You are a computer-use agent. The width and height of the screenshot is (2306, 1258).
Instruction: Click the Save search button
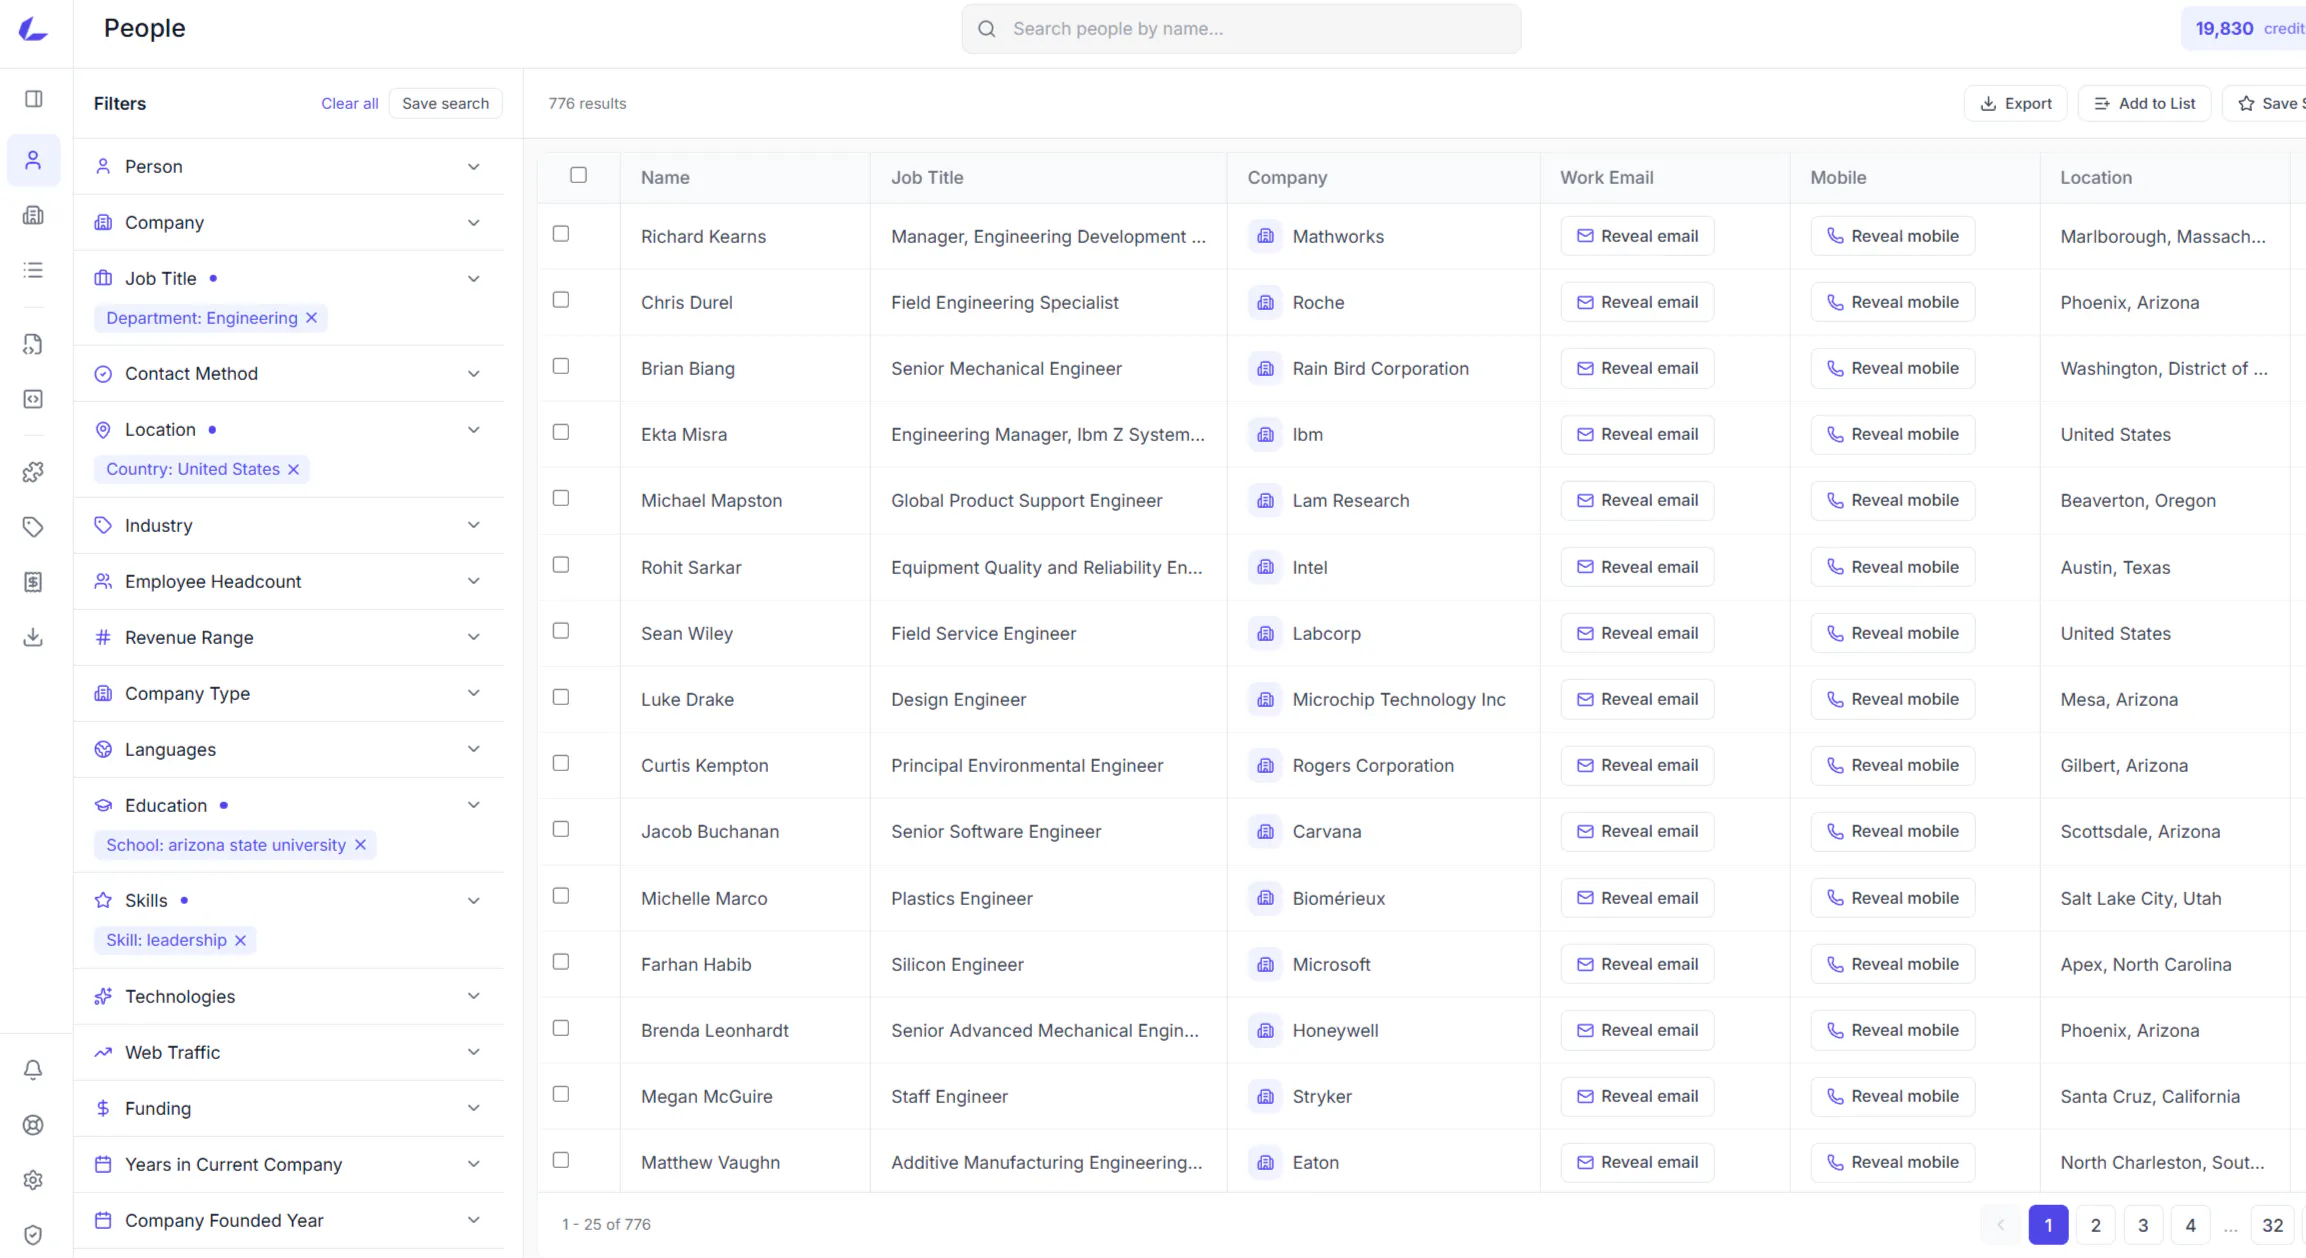[445, 103]
